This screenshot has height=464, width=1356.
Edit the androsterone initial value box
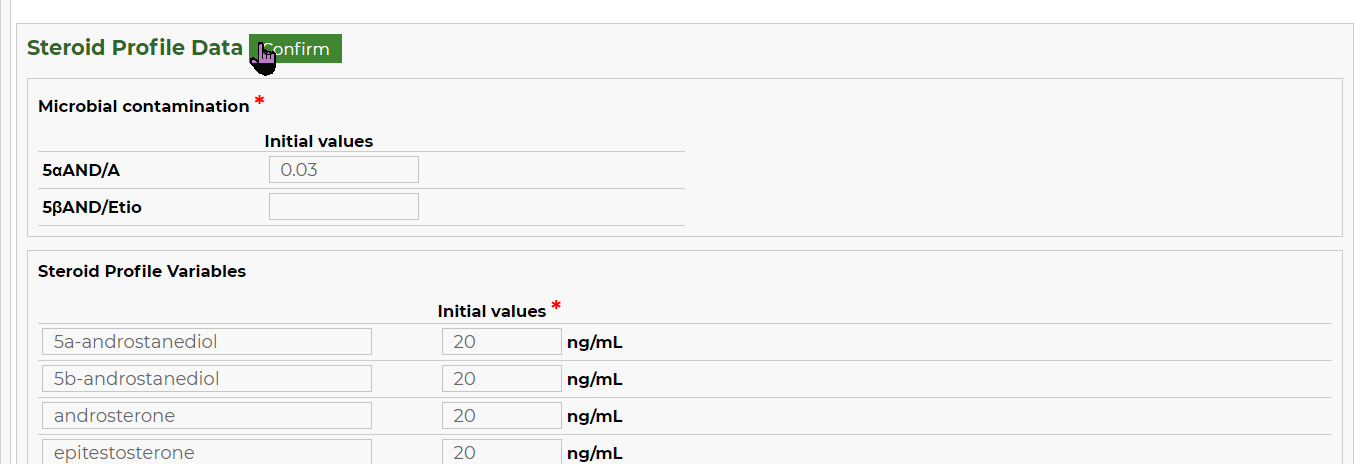[502, 416]
